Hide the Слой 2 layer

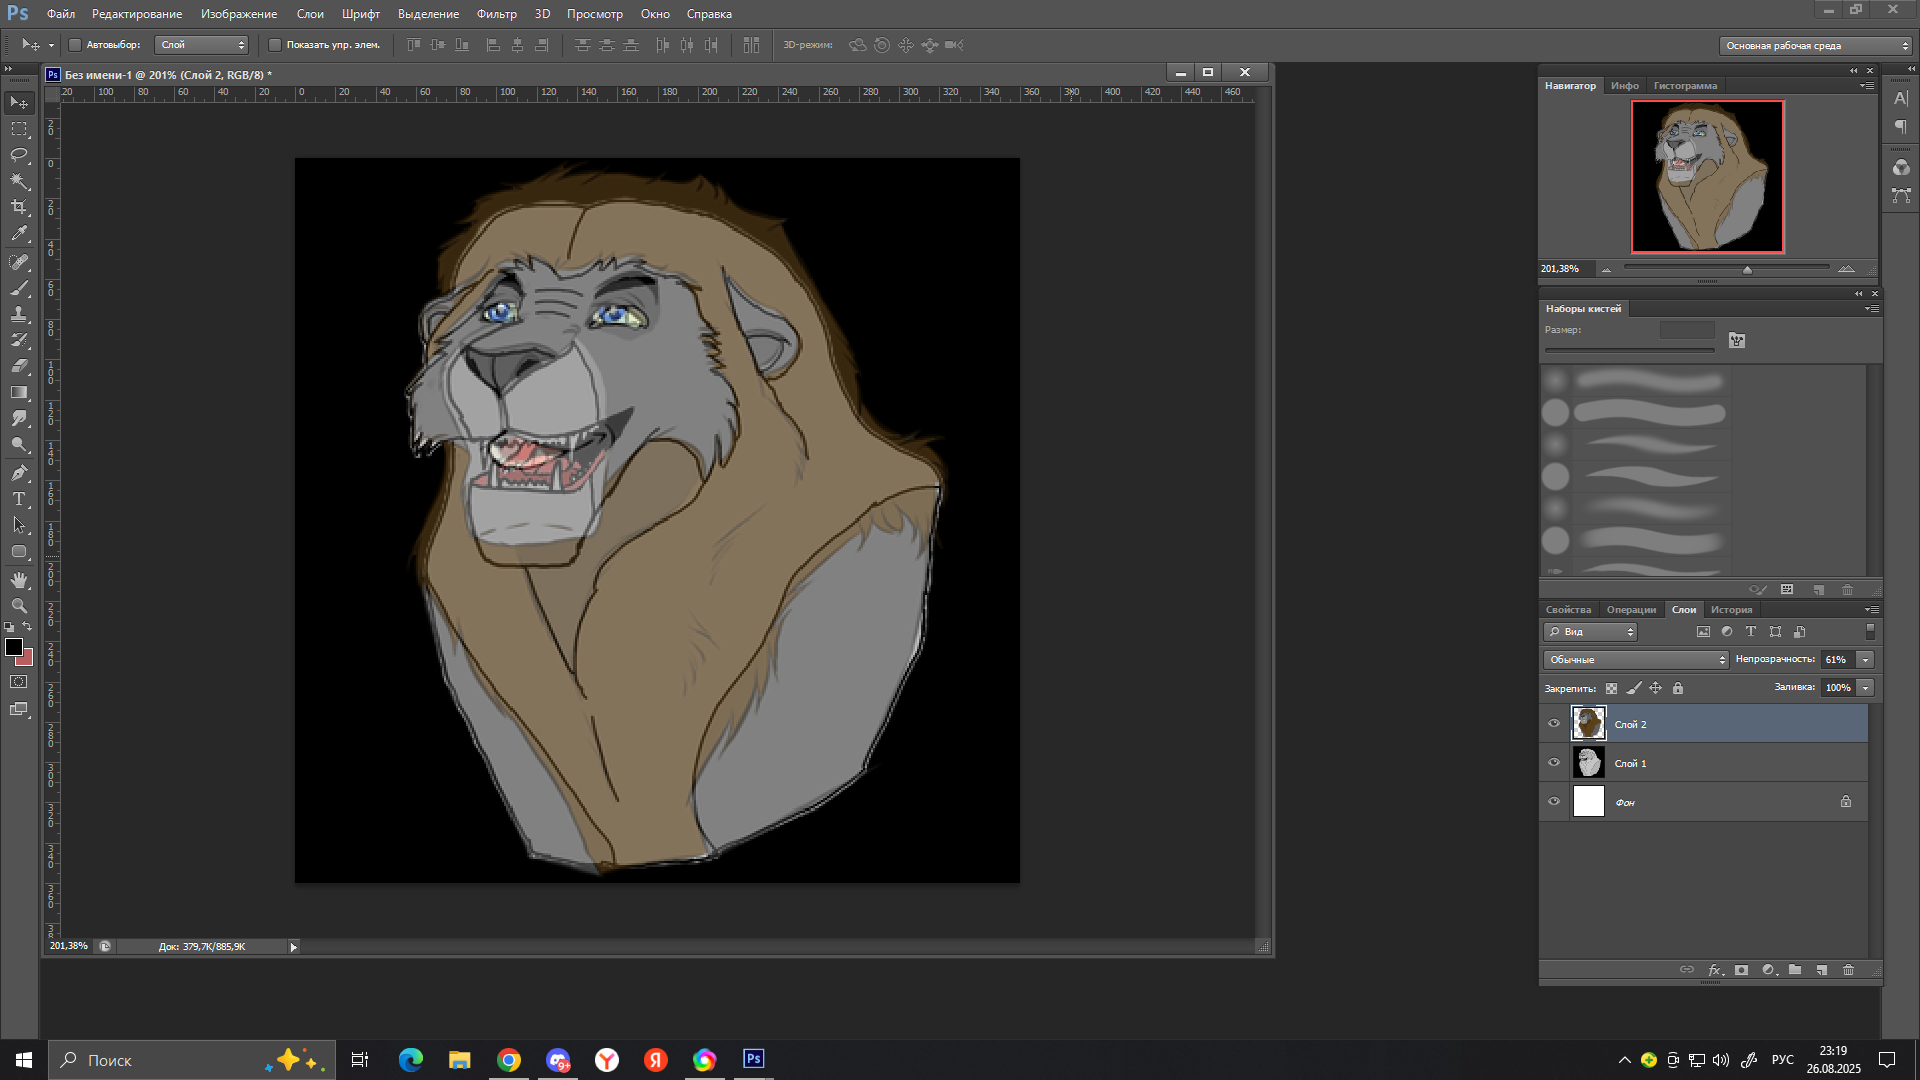point(1554,724)
